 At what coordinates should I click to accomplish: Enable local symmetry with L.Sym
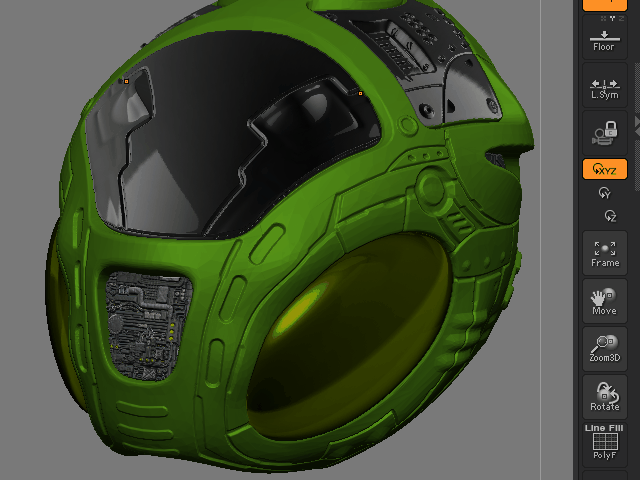(604, 89)
